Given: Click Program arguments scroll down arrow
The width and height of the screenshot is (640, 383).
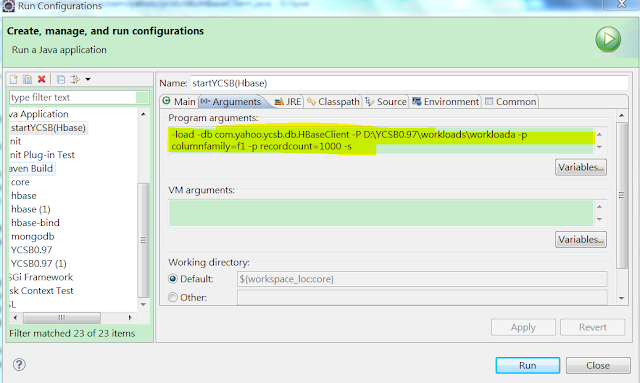Looking at the screenshot, I should point(599,147).
